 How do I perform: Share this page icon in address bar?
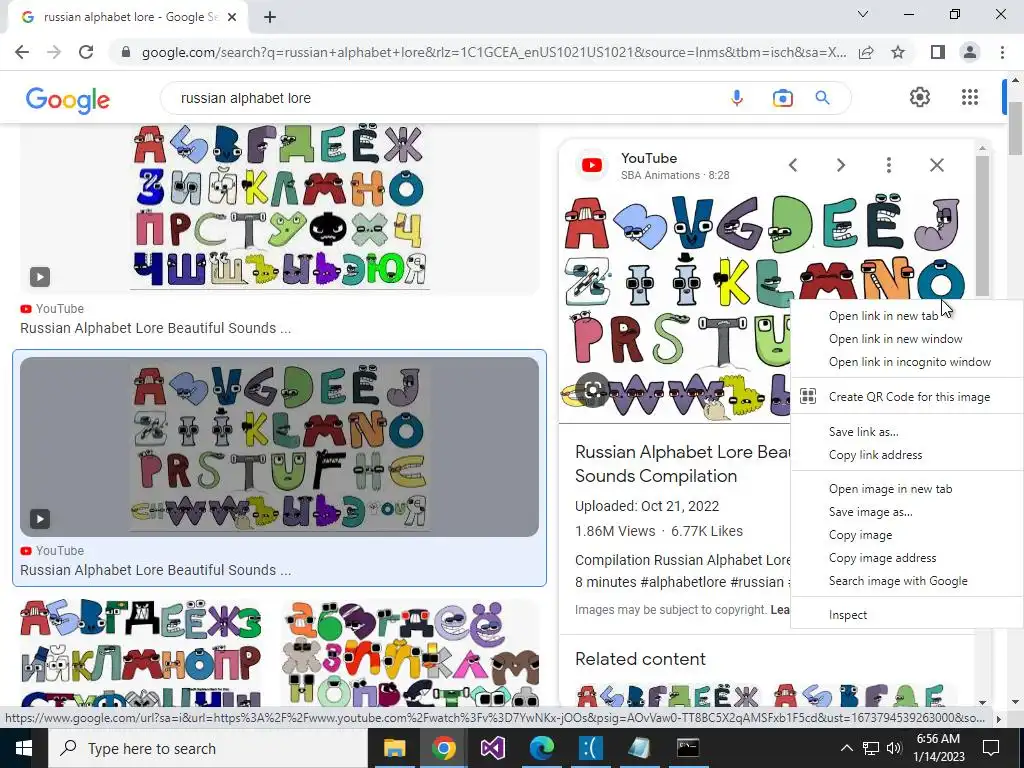(x=866, y=52)
